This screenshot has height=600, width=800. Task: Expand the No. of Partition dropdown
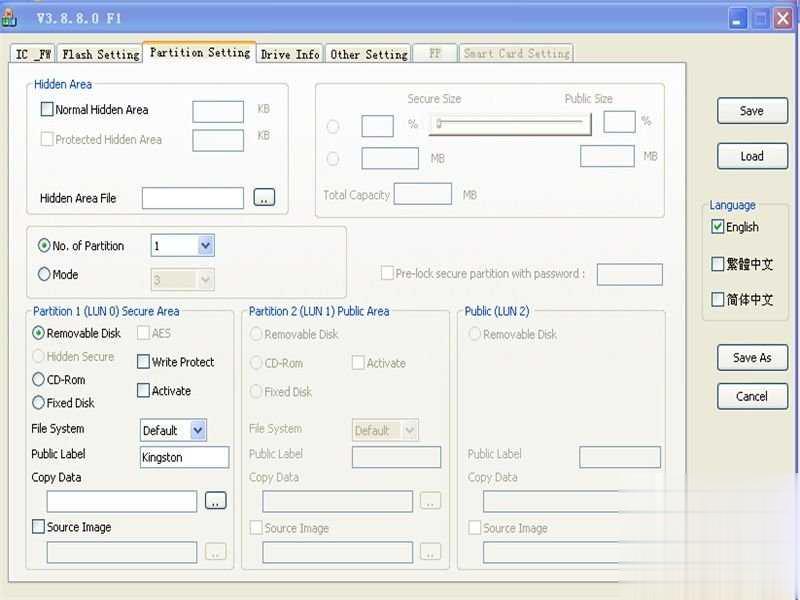[x=206, y=245]
